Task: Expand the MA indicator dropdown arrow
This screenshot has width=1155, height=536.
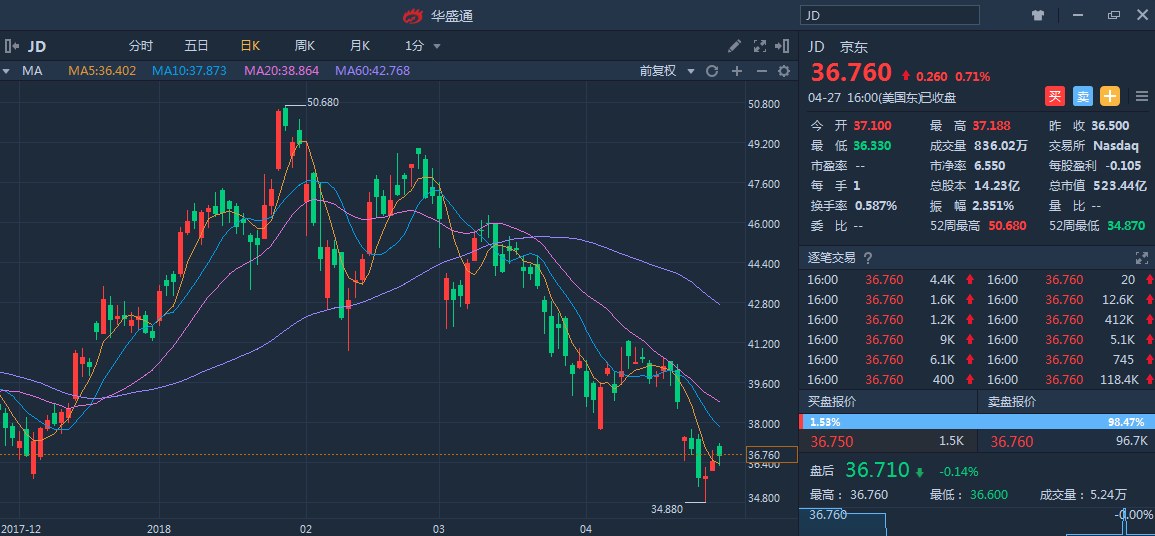Action: (6, 71)
